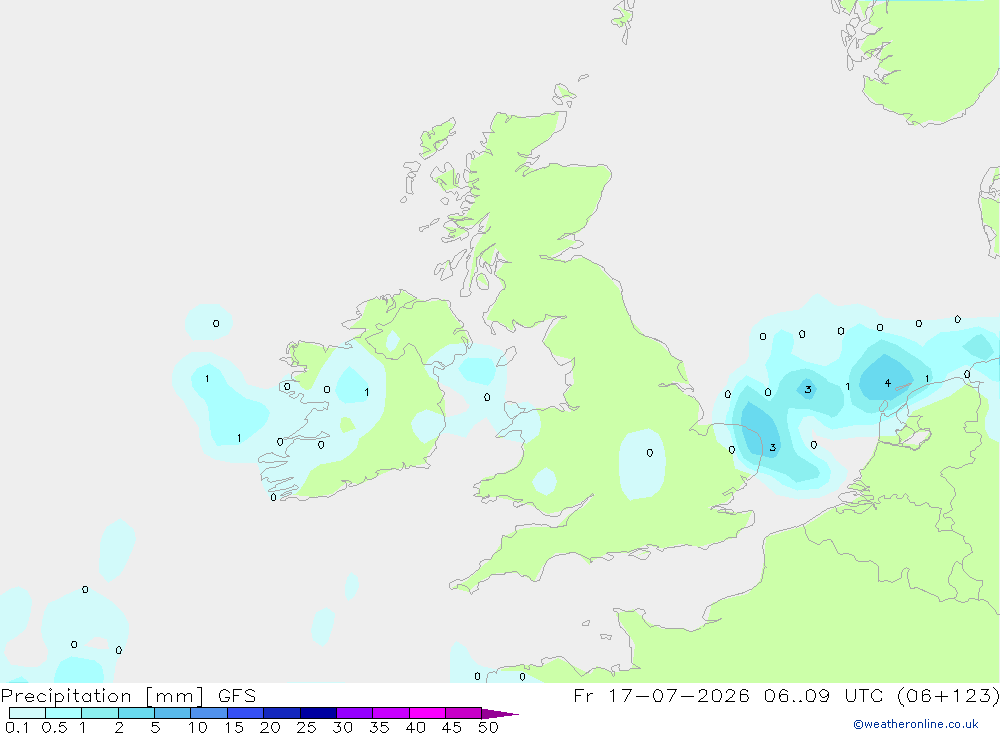
Task: Pick the 1–2 mm cyan legend swatch
Action: [x=99, y=713]
